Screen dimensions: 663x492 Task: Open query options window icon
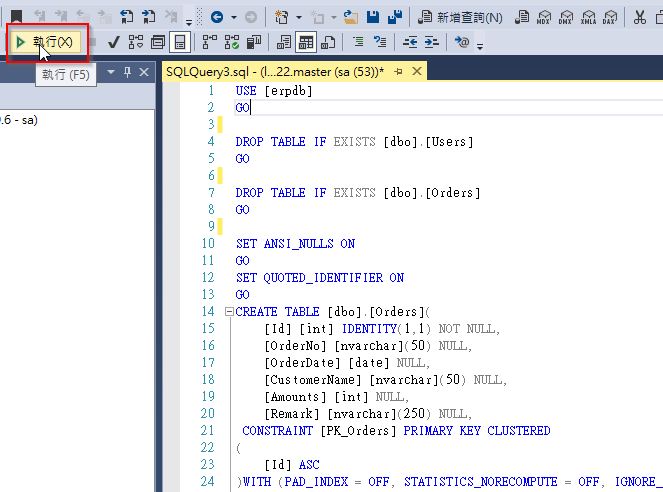[158, 42]
